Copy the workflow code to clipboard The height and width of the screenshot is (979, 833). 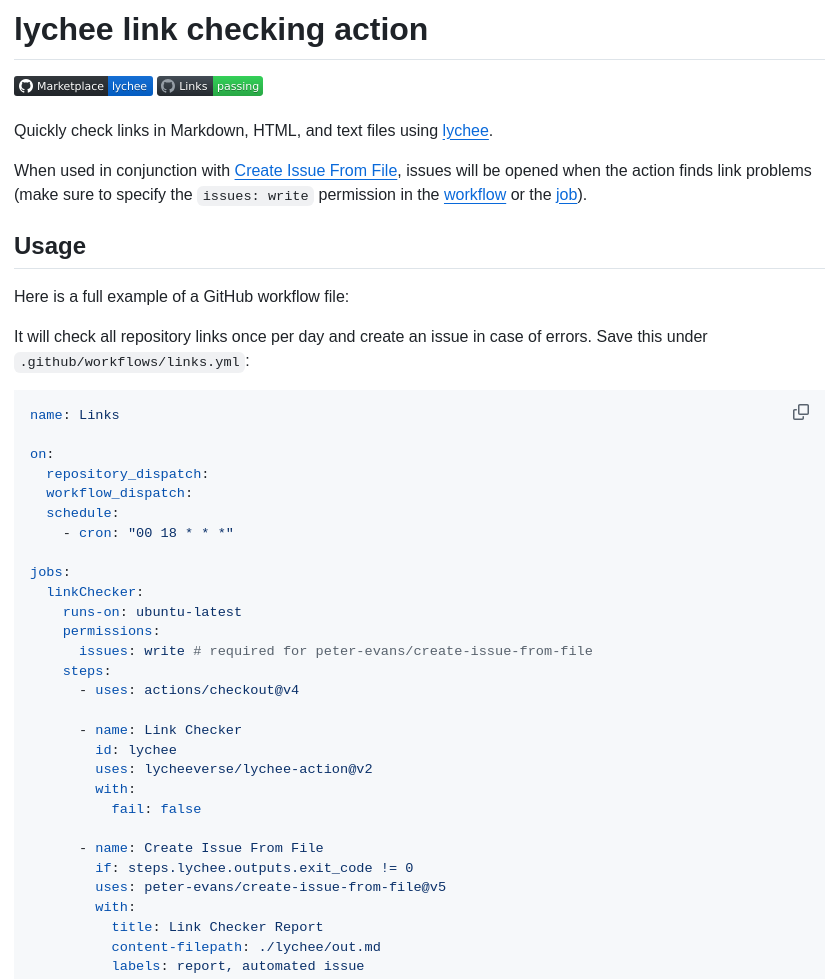tap(801, 412)
